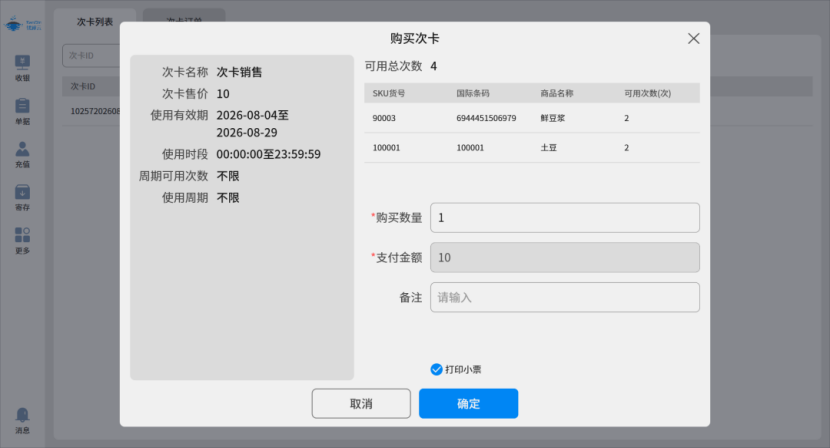
Task: Toggle the 打印小票 checkbox
Action: [x=436, y=370]
